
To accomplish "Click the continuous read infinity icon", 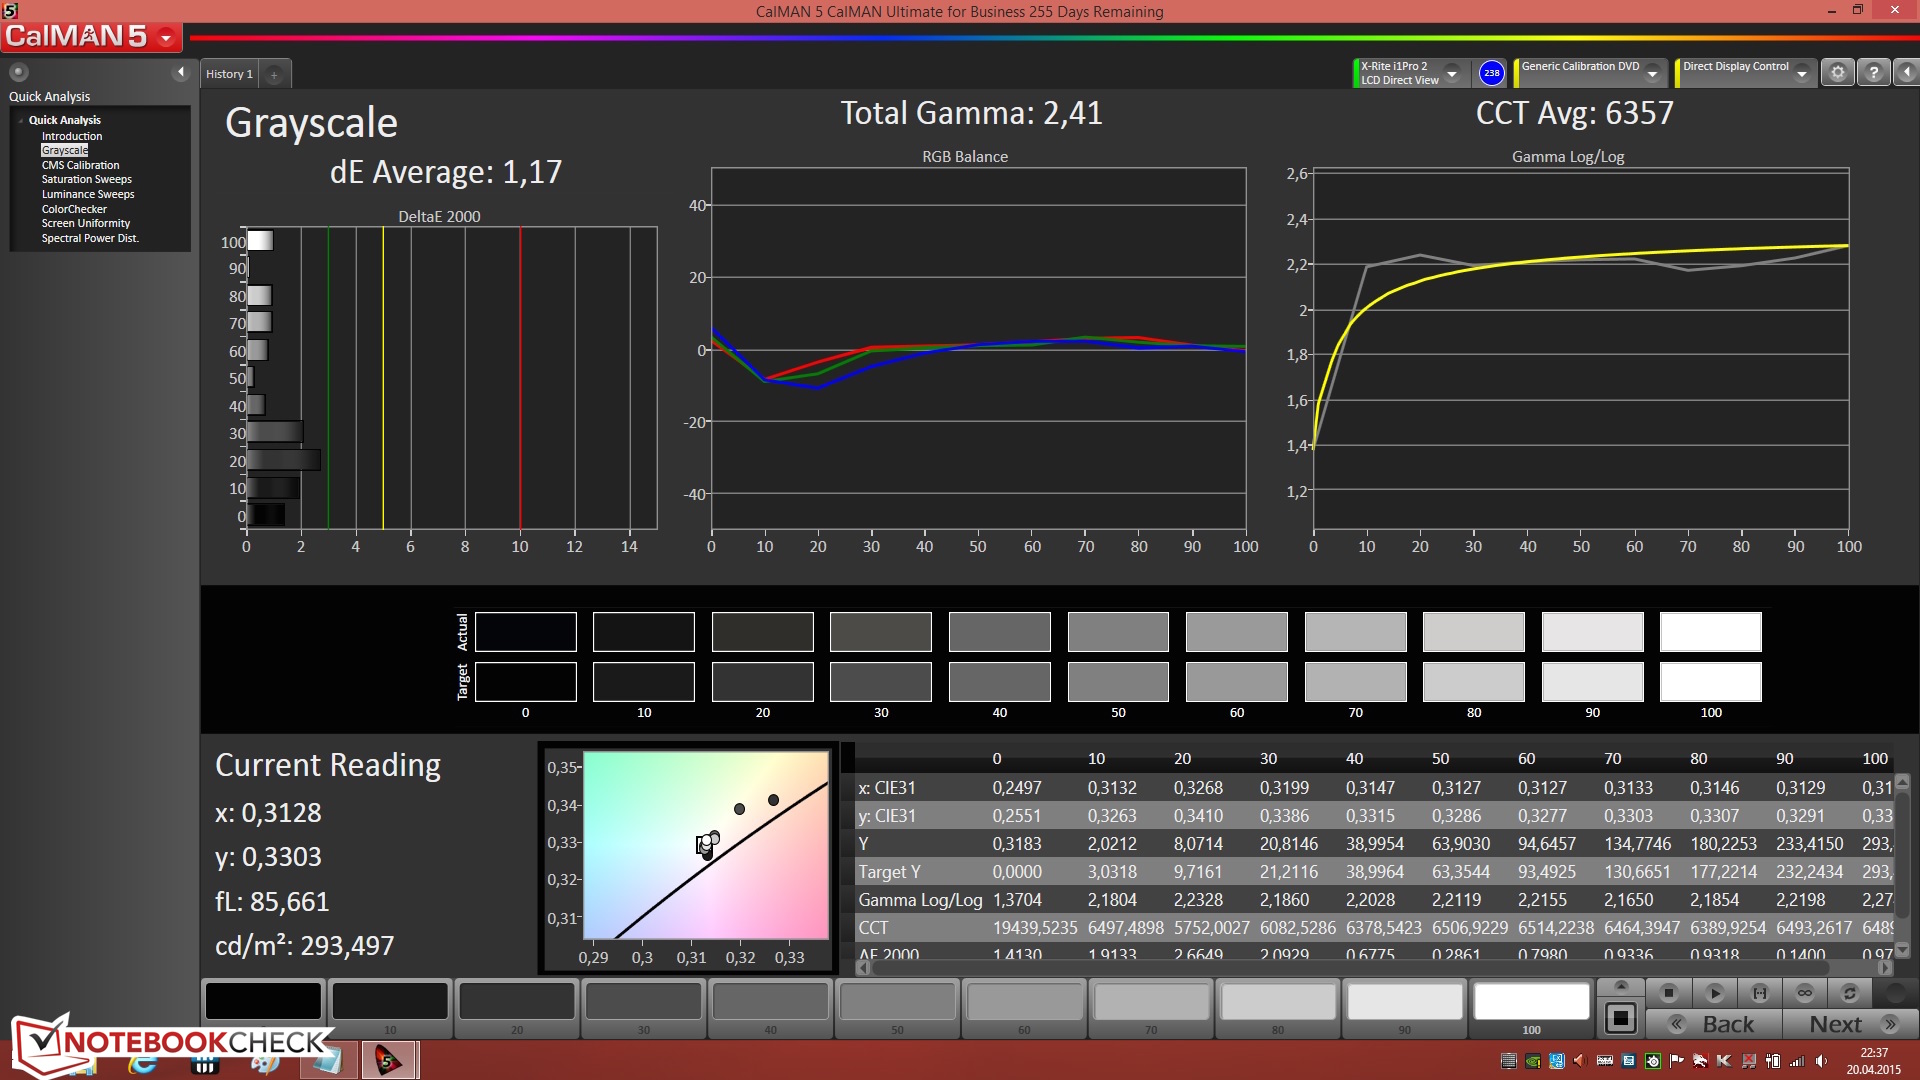I will click(1805, 993).
